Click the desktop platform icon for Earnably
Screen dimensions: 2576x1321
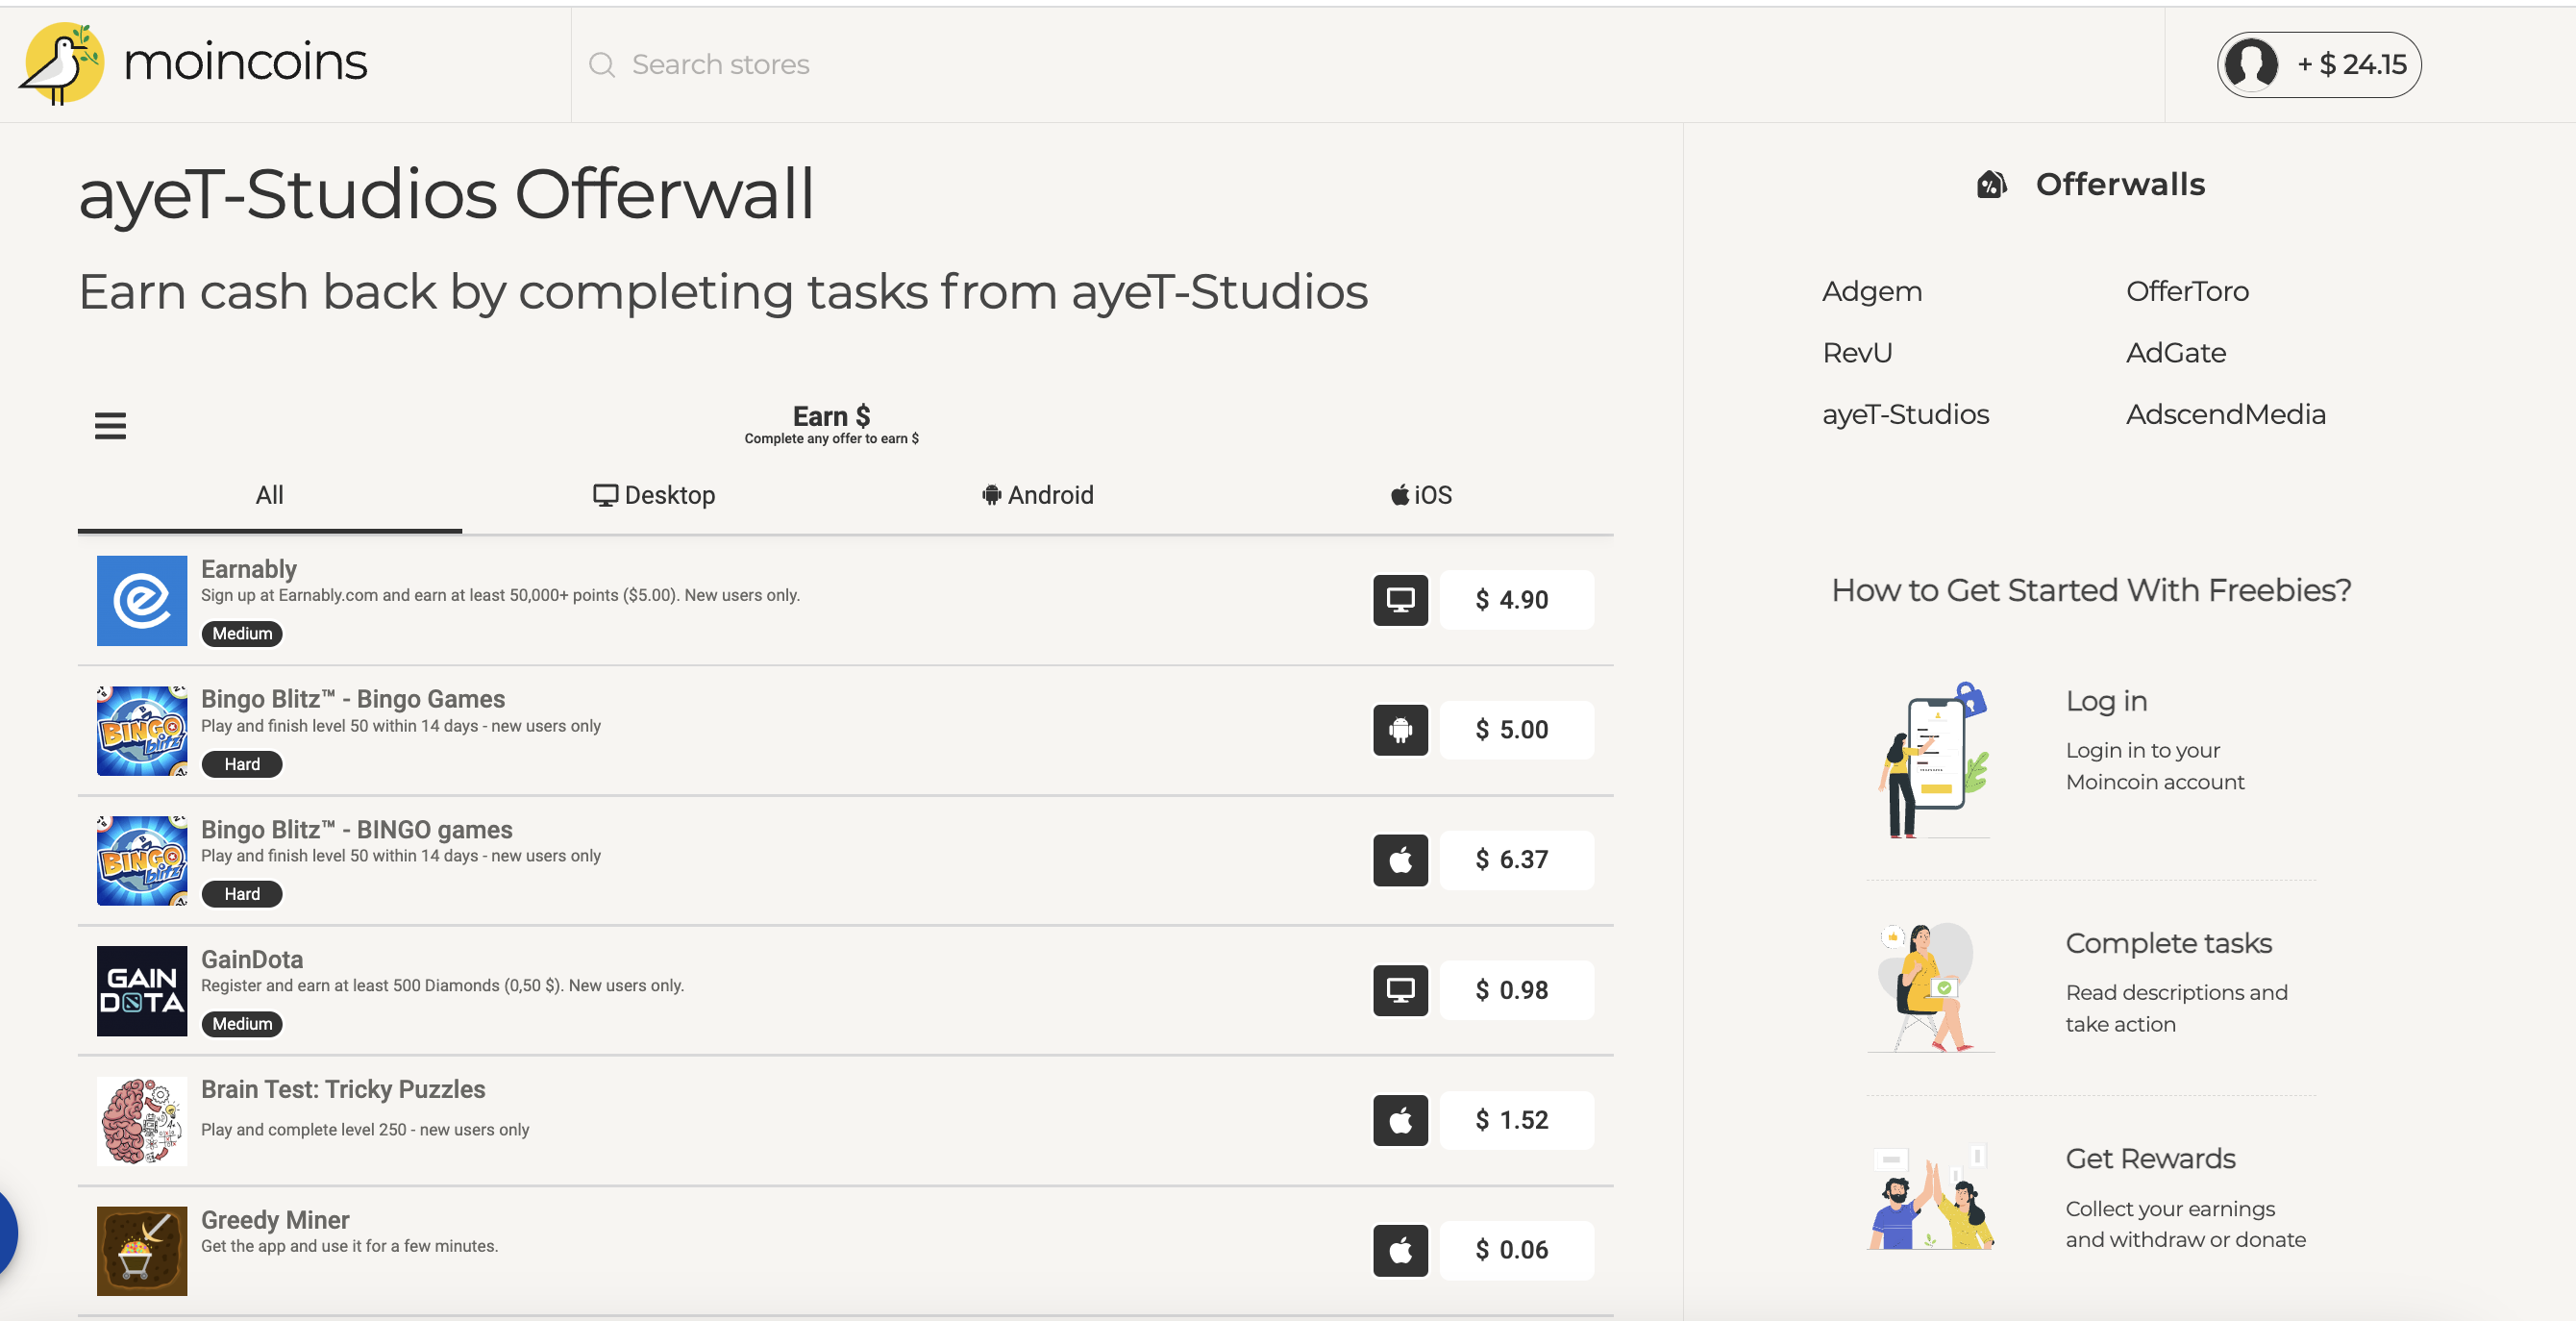tap(1400, 600)
